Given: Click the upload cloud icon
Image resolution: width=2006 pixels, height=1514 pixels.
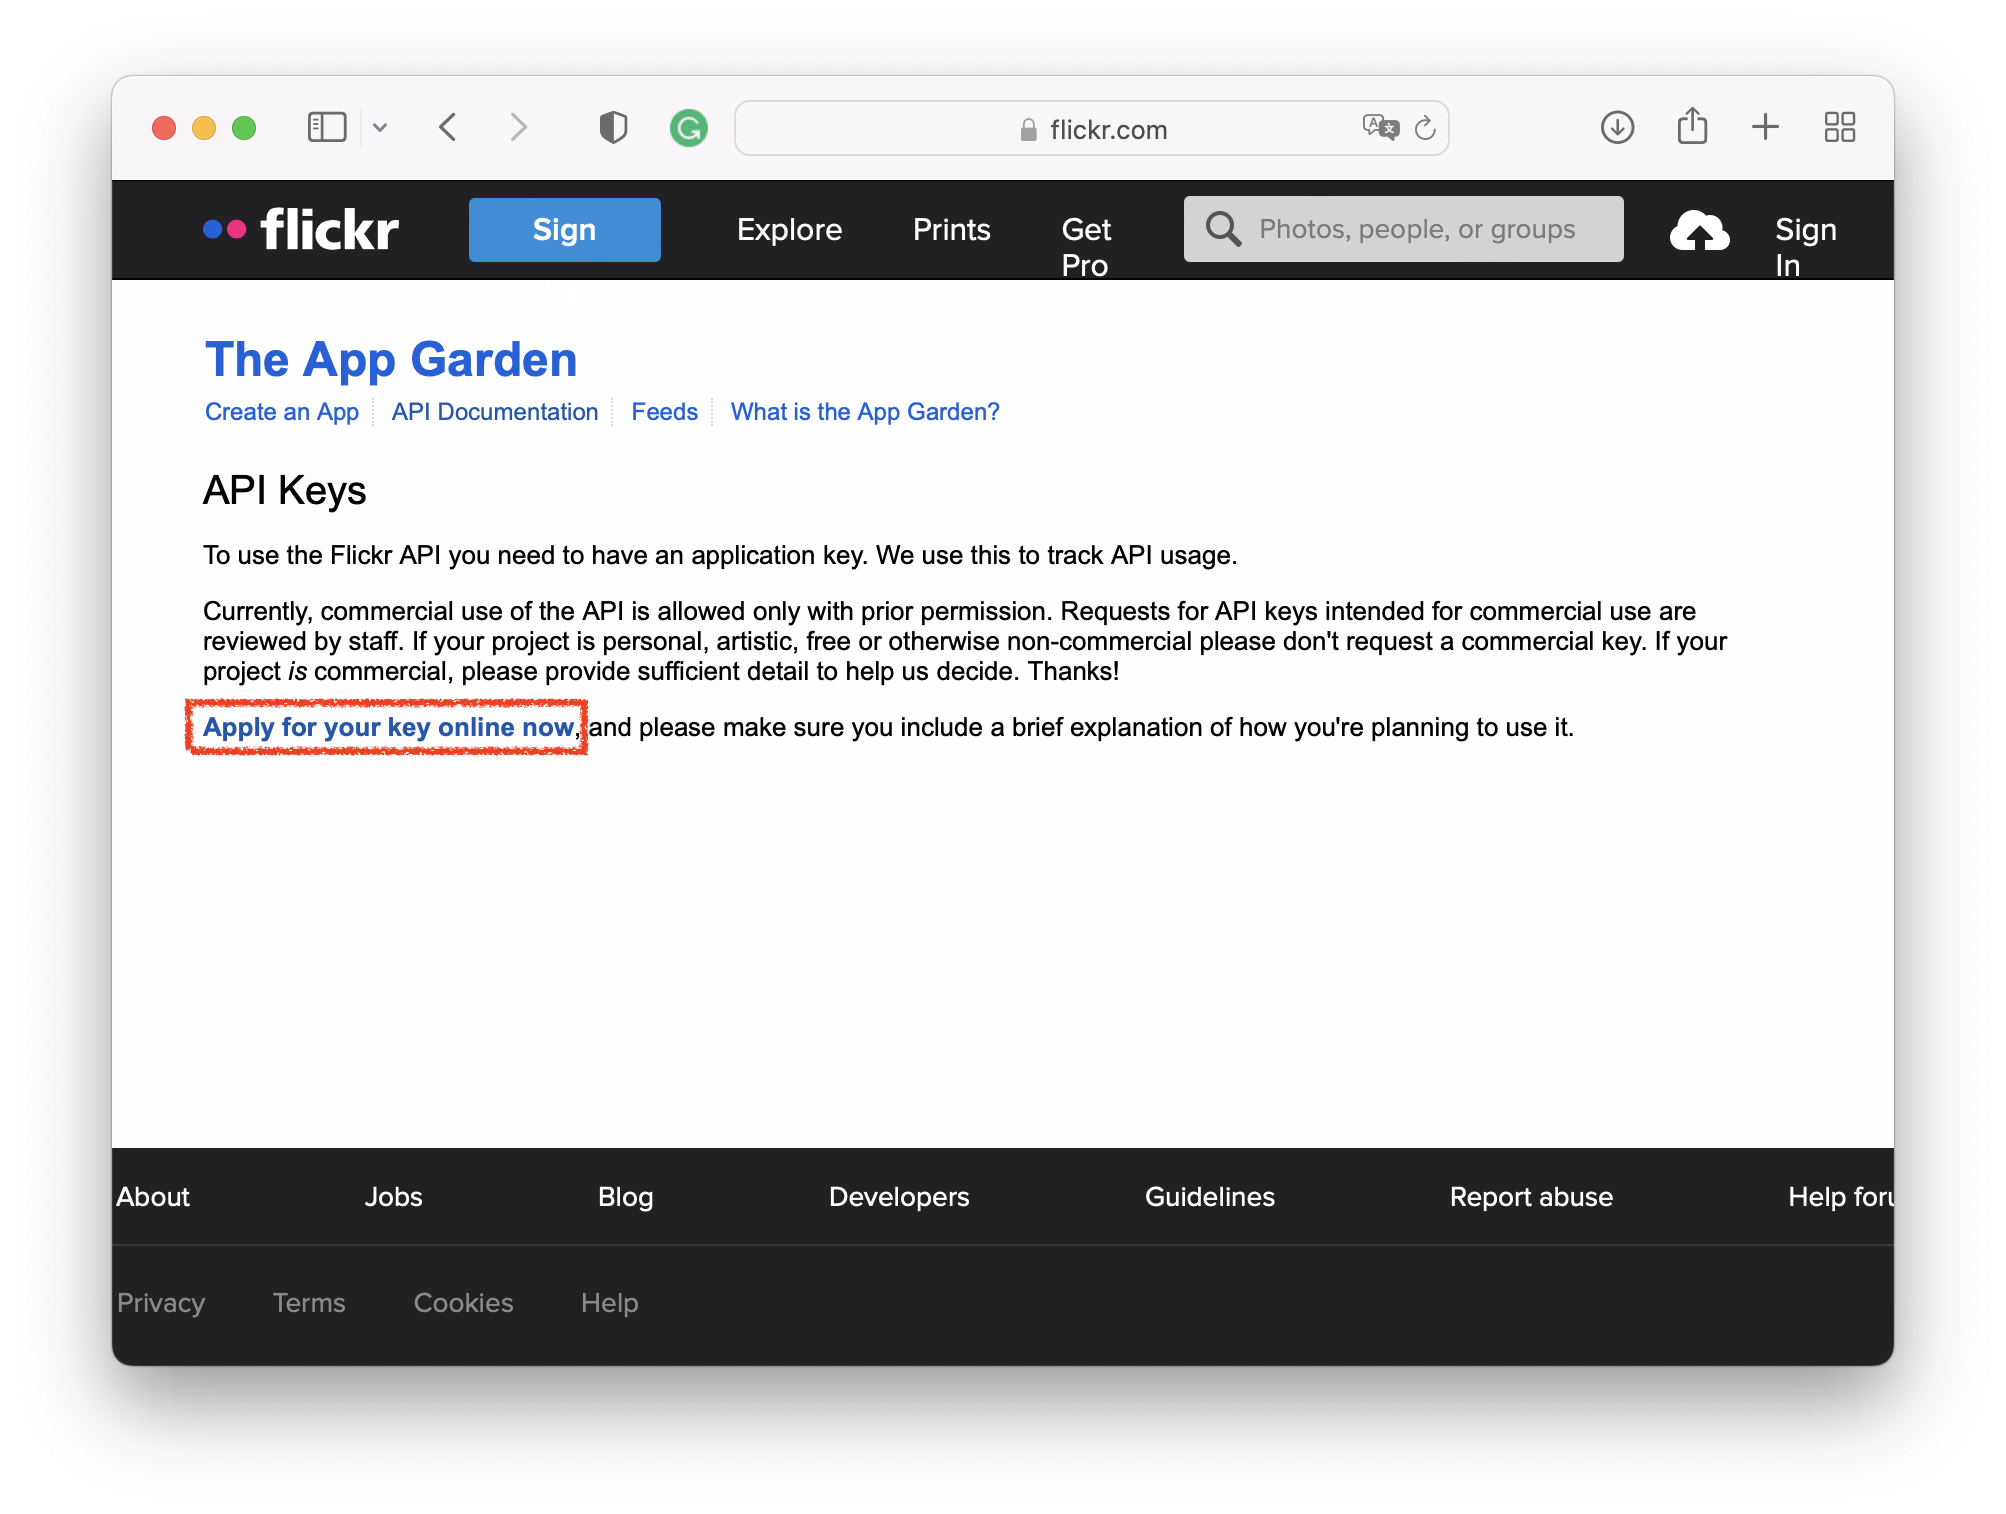Looking at the screenshot, I should pos(1699,230).
